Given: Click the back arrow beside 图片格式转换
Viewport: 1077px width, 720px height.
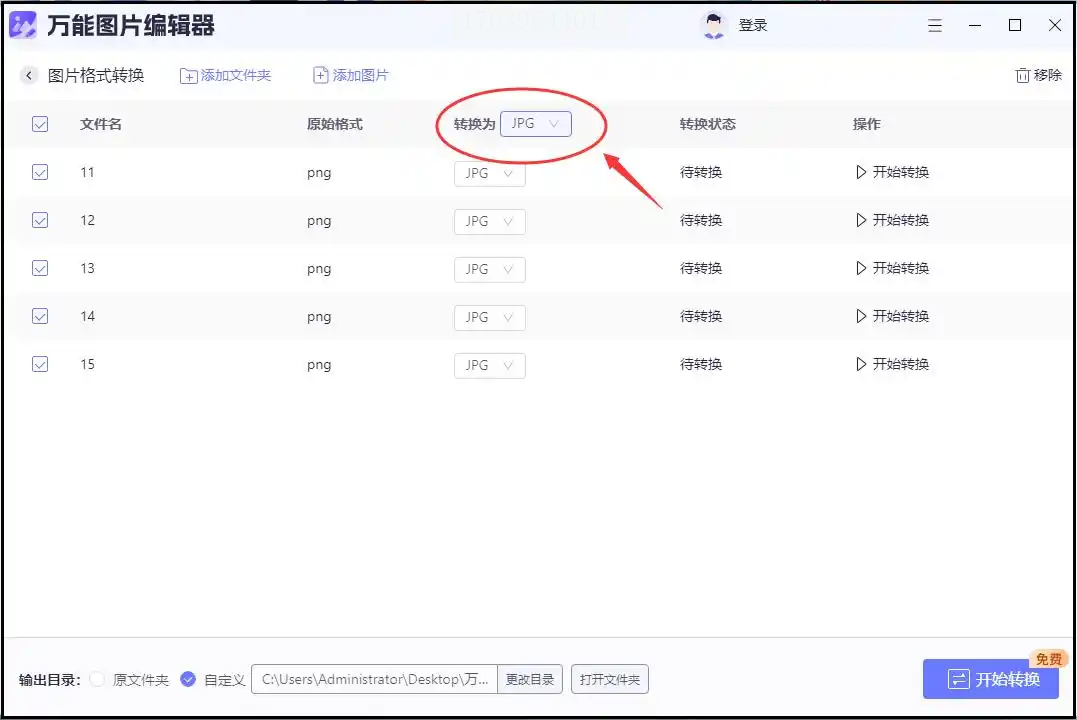Looking at the screenshot, I should point(28,76).
